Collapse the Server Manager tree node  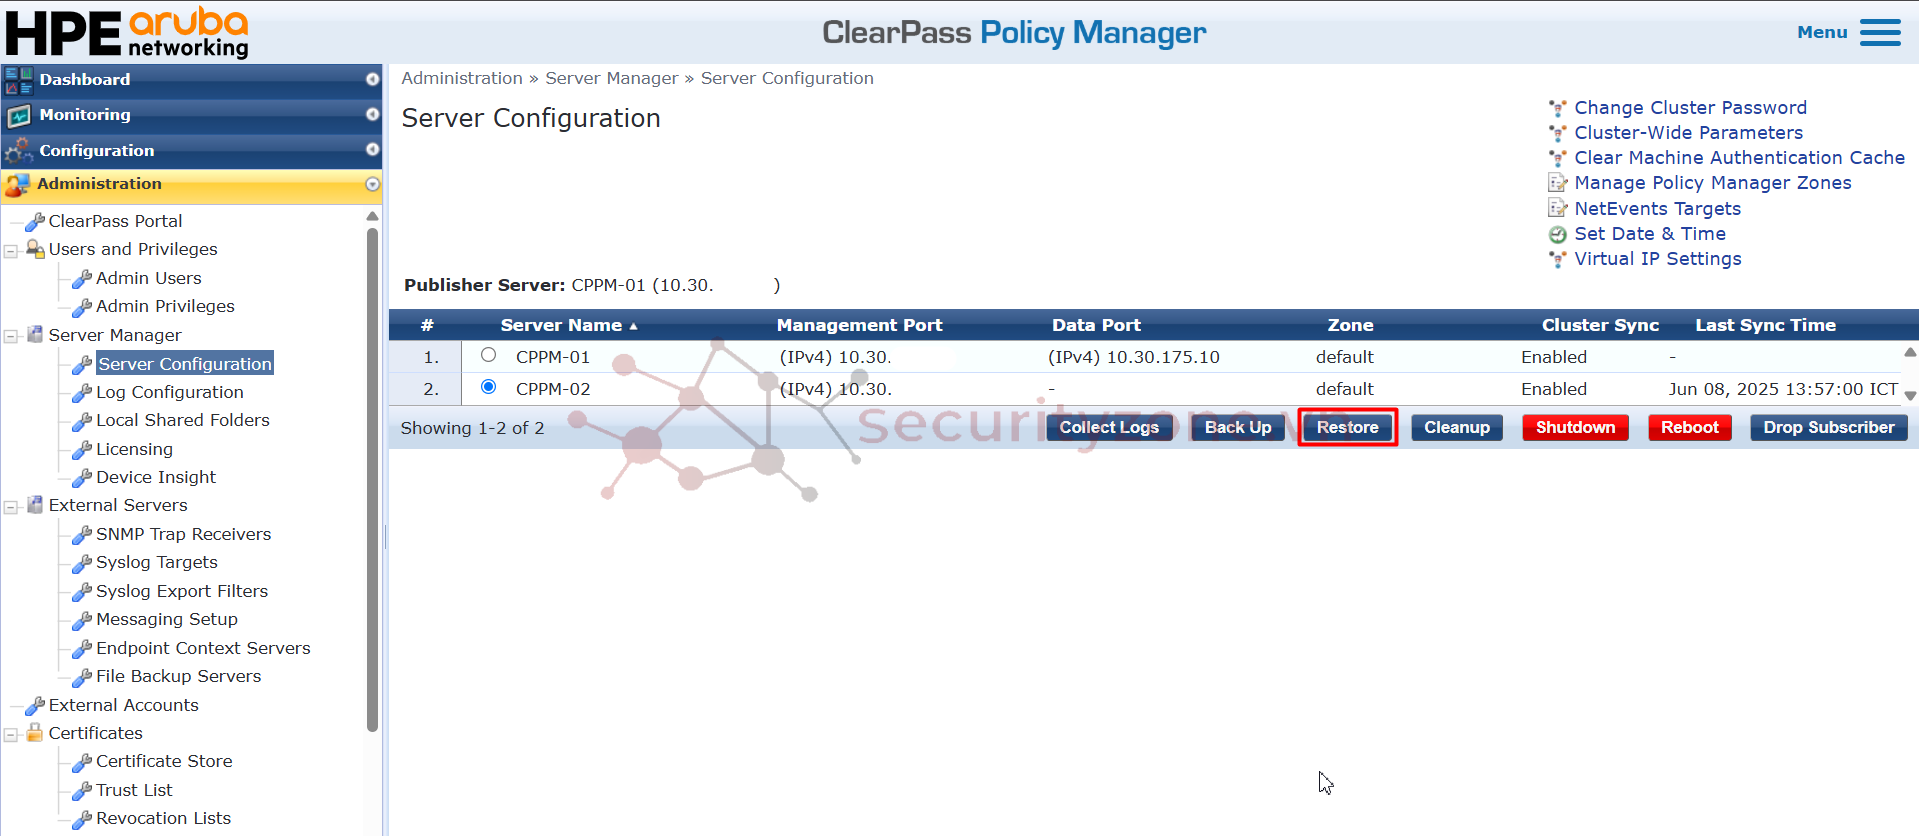[11, 337]
